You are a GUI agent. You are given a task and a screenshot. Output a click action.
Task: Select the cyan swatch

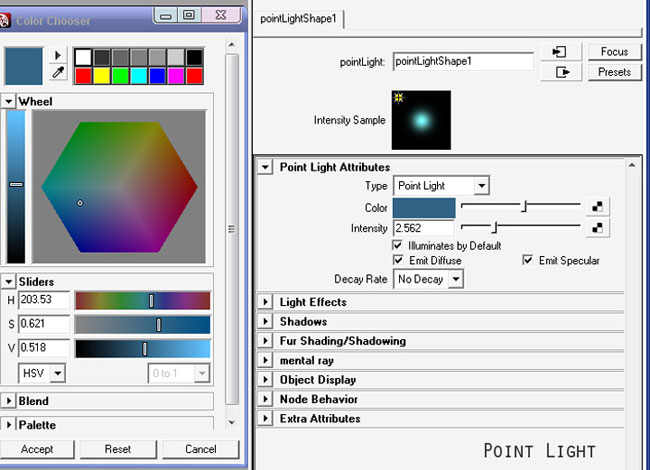(x=139, y=76)
